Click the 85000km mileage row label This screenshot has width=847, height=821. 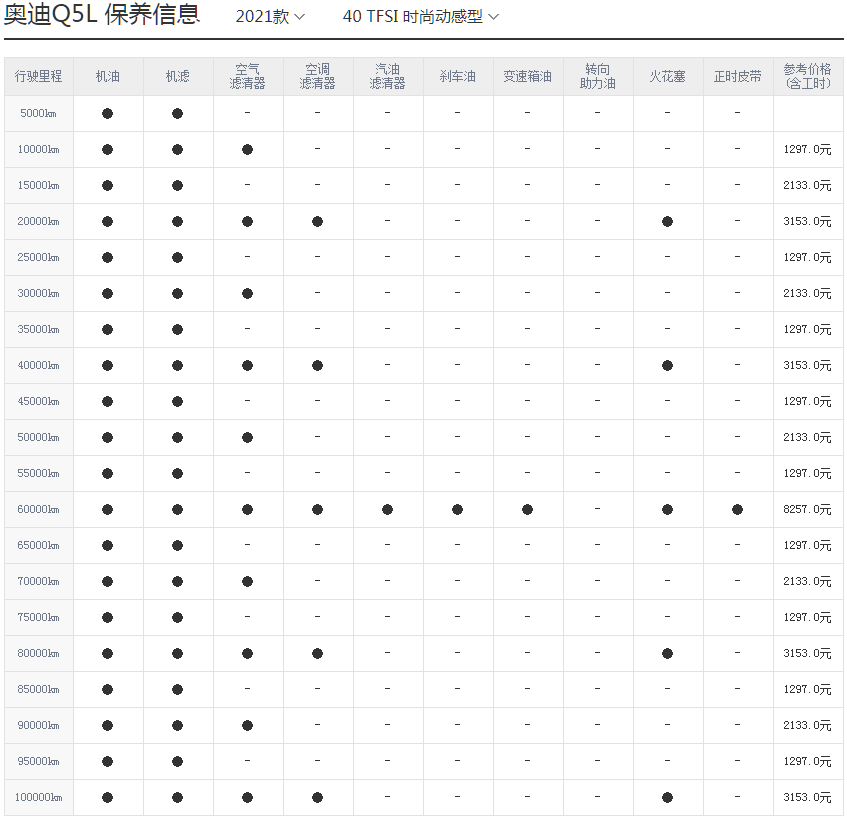pos(38,690)
